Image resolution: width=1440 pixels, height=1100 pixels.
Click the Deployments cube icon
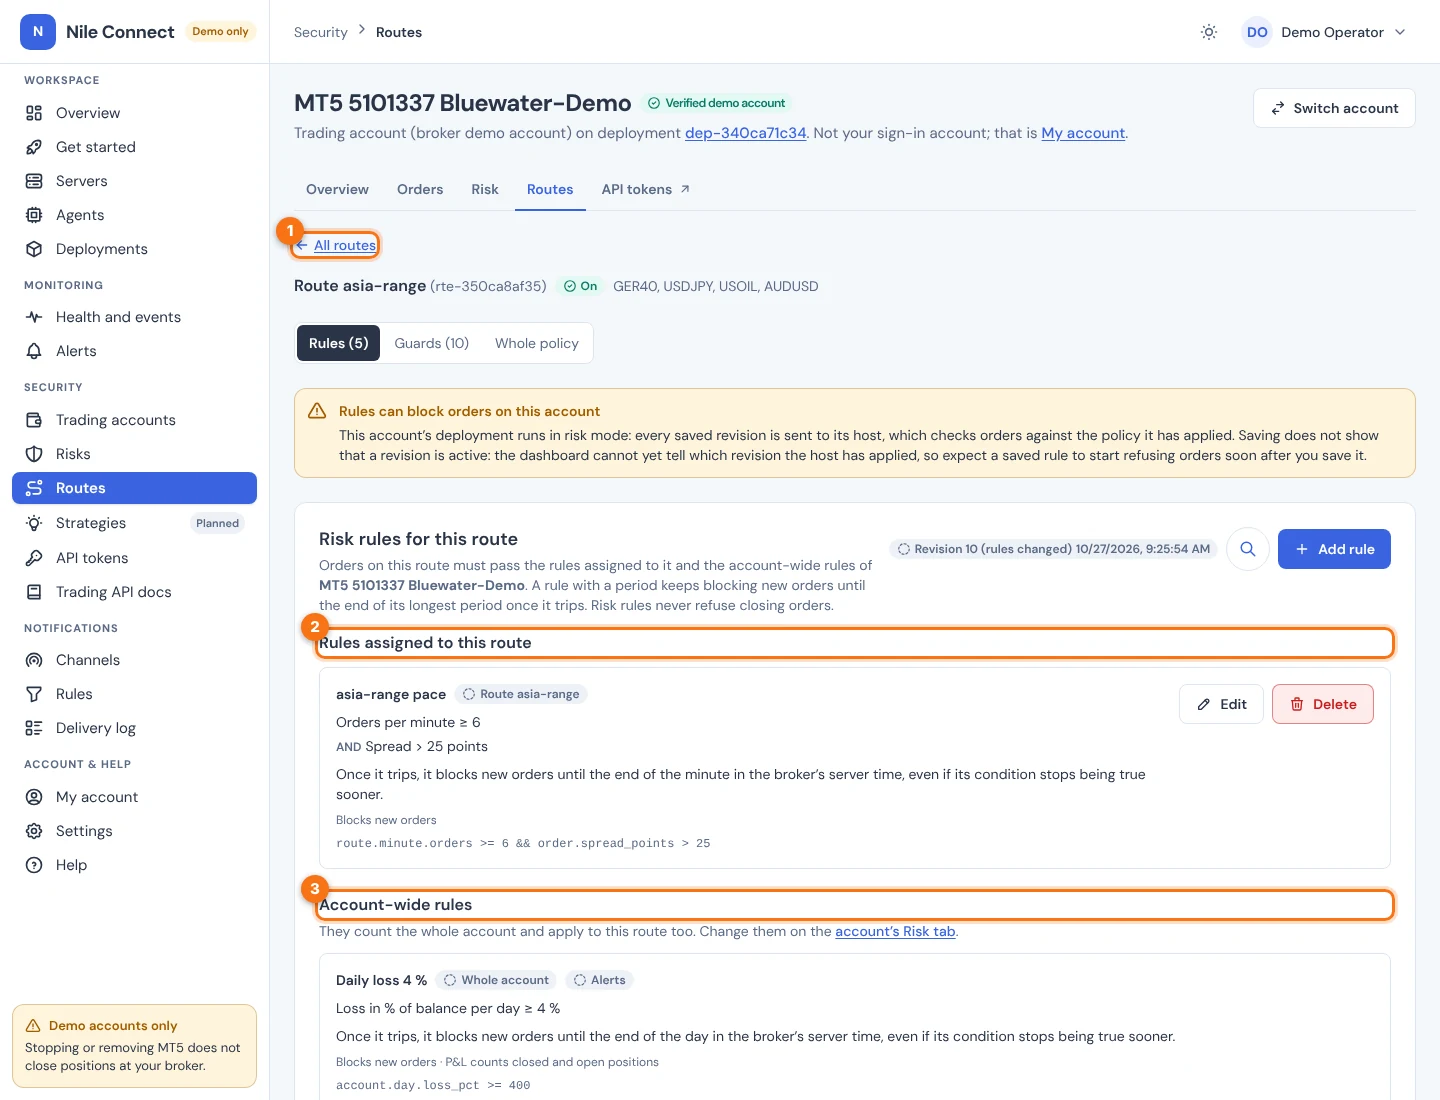34,249
